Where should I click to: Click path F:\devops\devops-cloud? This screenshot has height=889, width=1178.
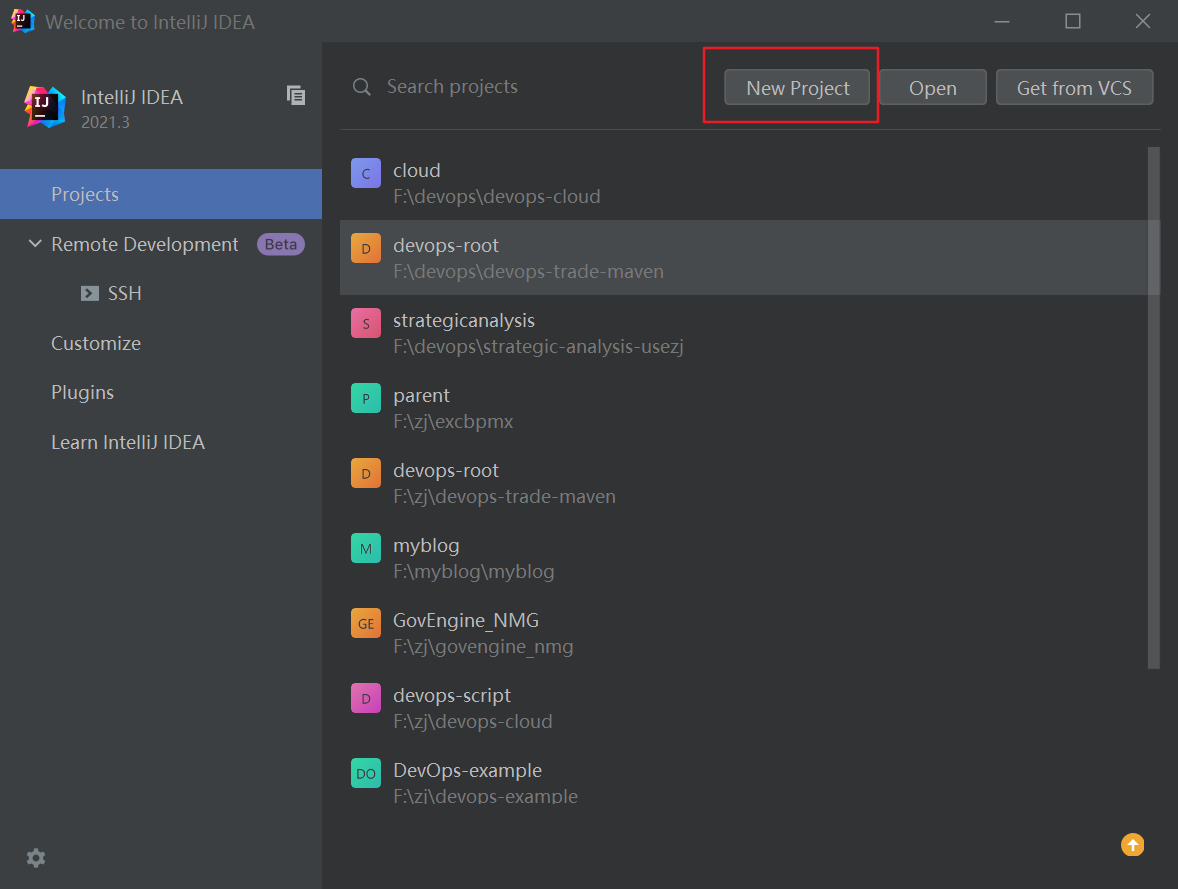pyautogui.click(x=497, y=197)
